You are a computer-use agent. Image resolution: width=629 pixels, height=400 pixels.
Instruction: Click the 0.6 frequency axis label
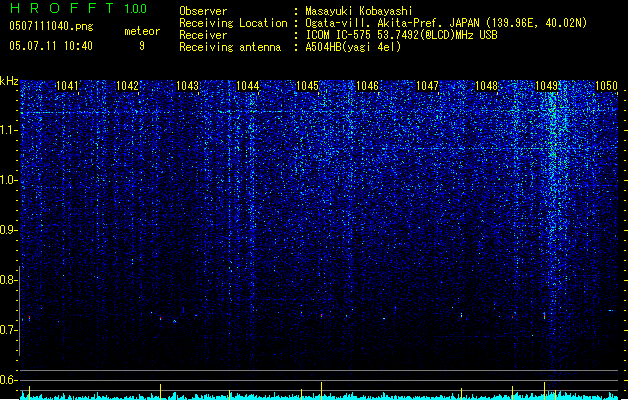tap(8, 380)
